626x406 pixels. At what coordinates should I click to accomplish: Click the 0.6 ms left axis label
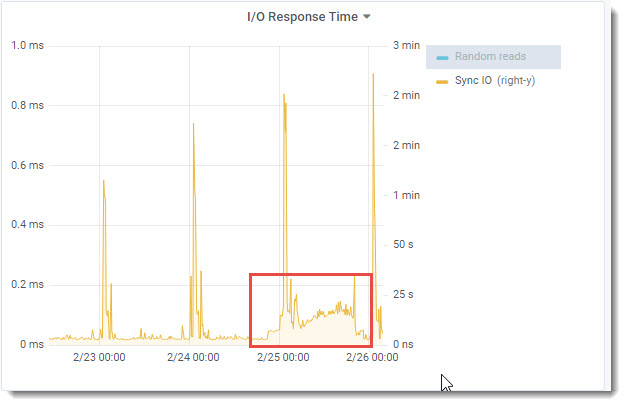pyautogui.click(x=27, y=165)
